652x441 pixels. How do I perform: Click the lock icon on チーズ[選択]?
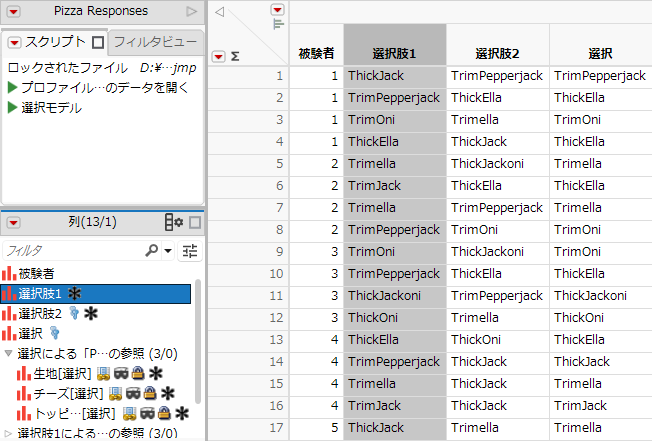[150, 393]
